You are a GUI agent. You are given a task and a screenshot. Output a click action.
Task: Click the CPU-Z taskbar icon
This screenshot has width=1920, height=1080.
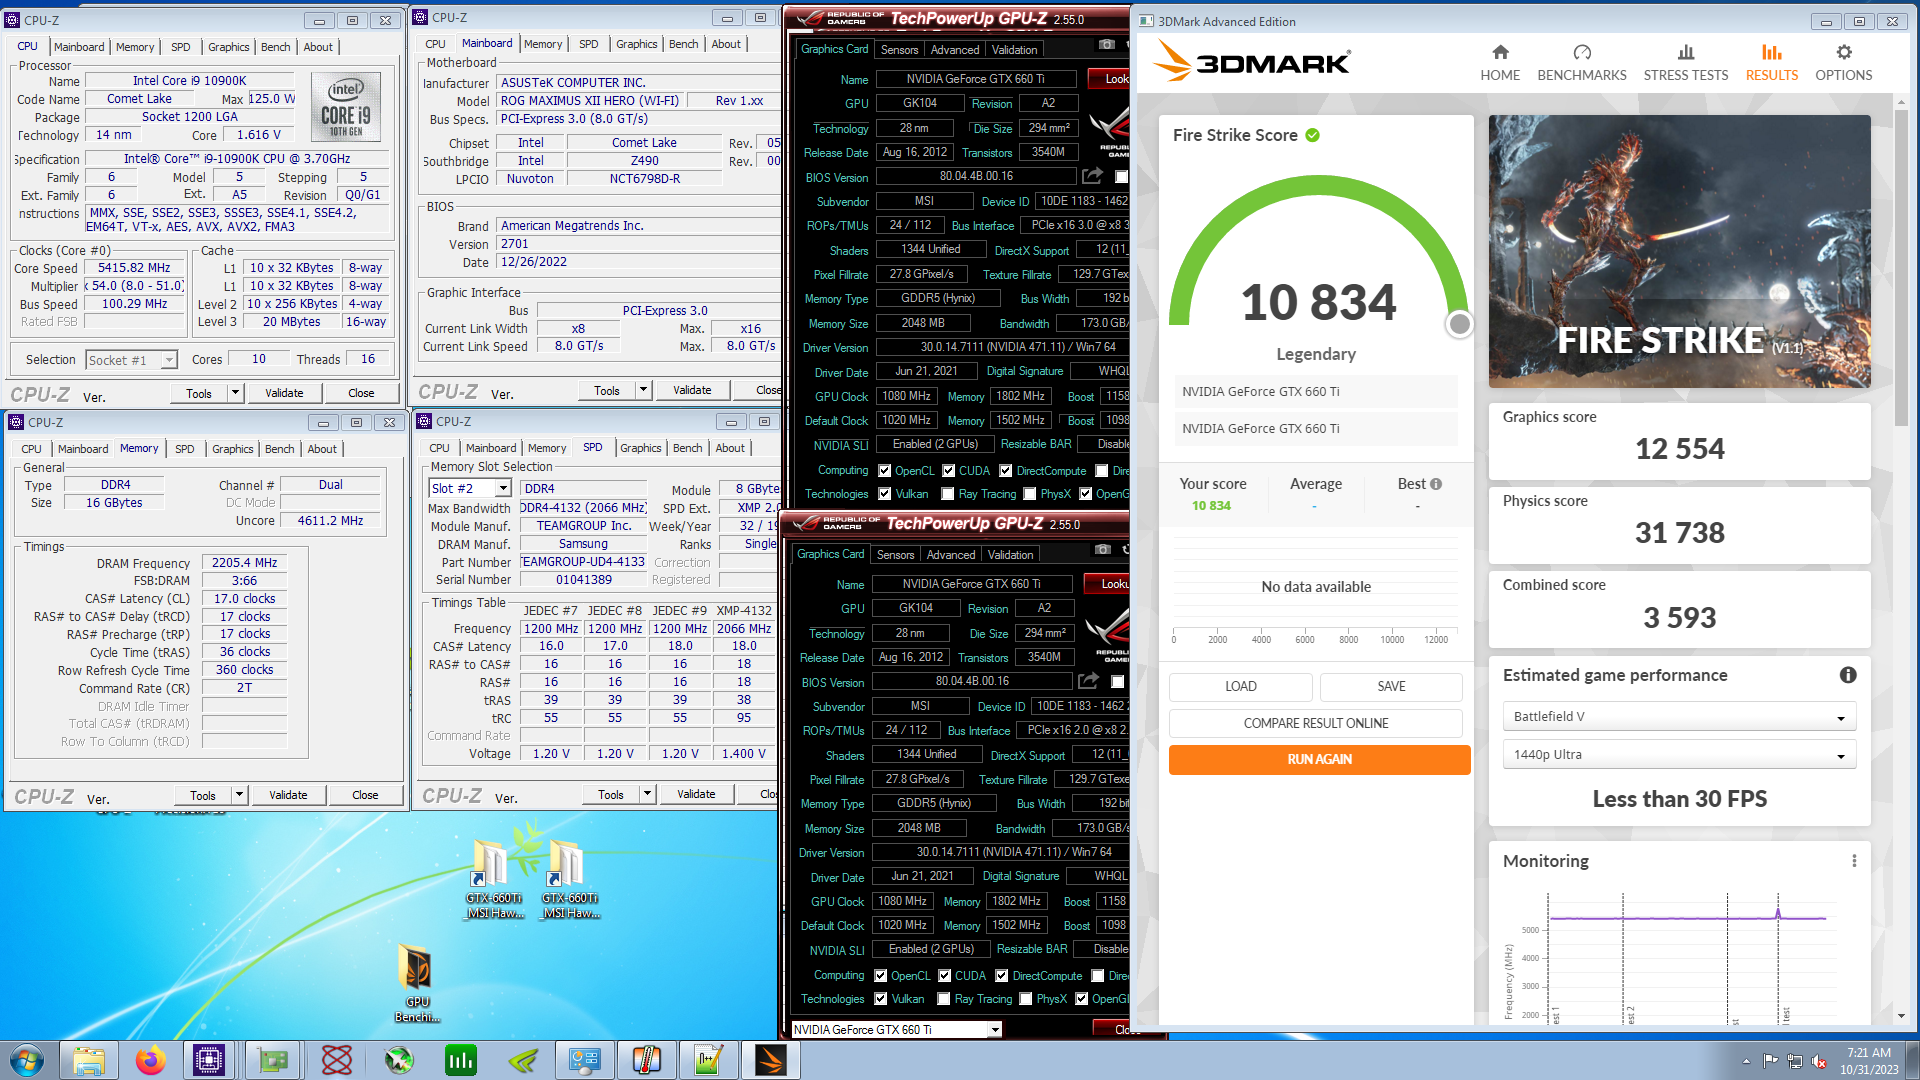(209, 1060)
